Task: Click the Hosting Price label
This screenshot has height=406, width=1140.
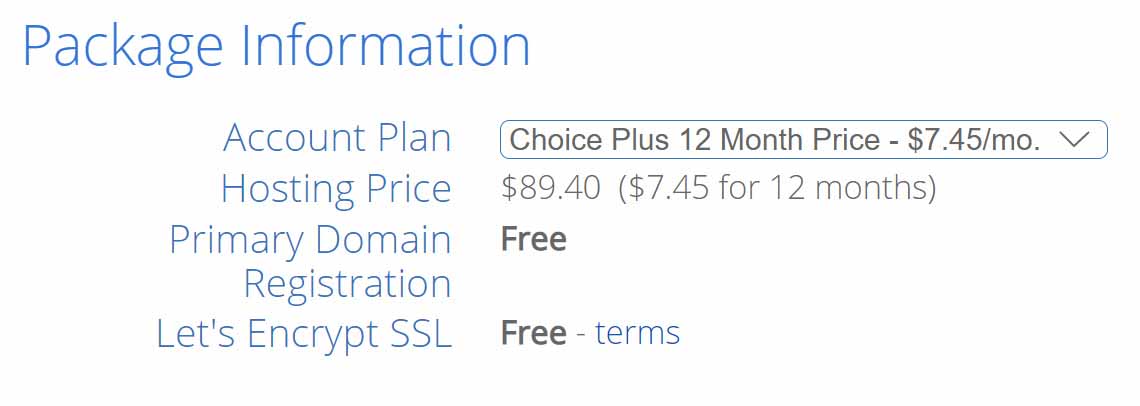Action: [x=336, y=189]
